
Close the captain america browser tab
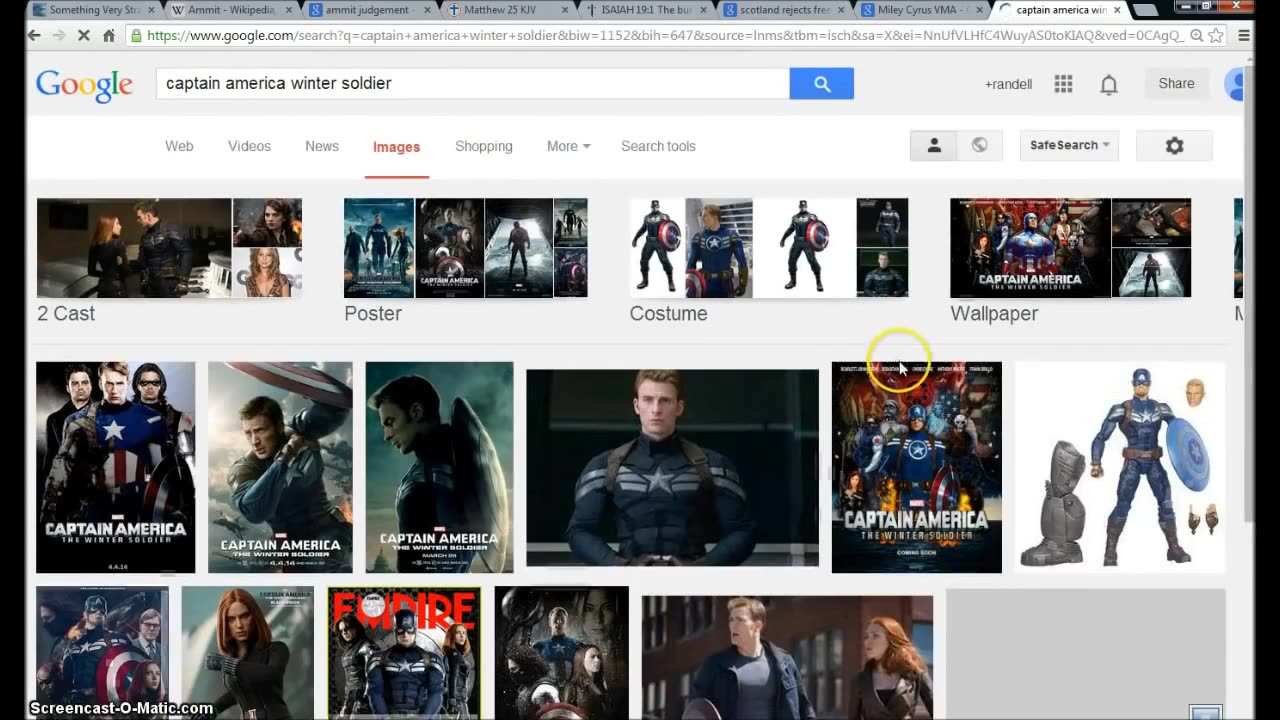(1117, 10)
